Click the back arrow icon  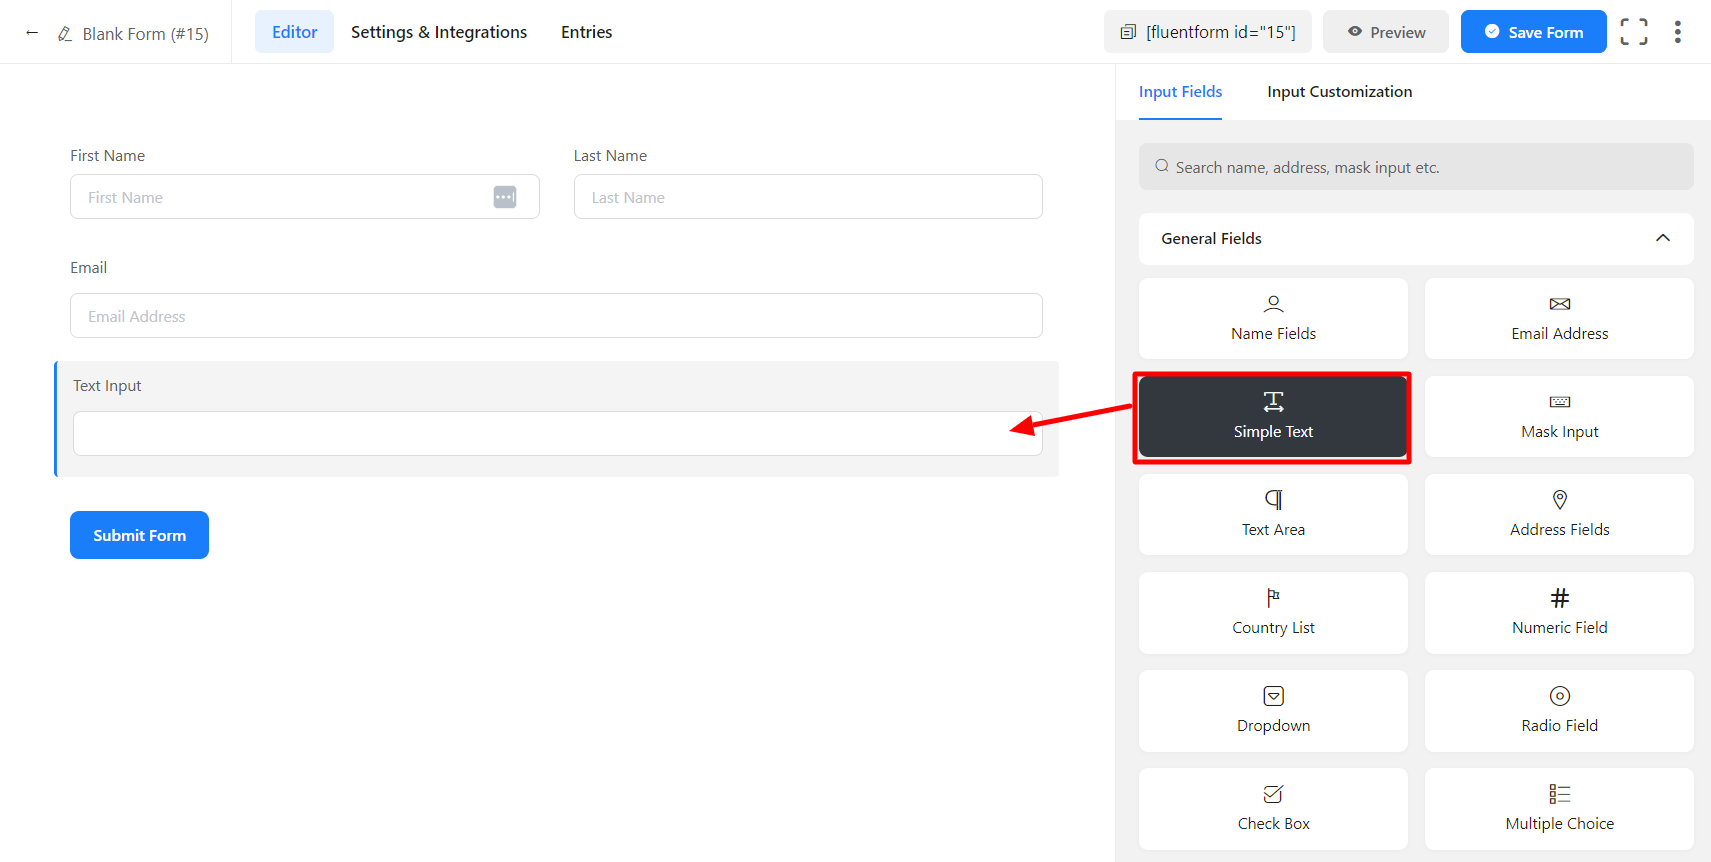(x=32, y=33)
